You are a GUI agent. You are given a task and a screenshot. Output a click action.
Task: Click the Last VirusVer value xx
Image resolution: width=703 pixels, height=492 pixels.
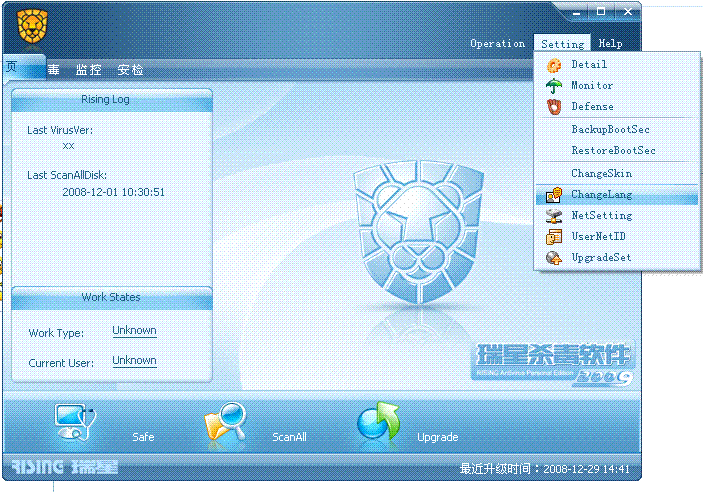pyautogui.click(x=69, y=146)
